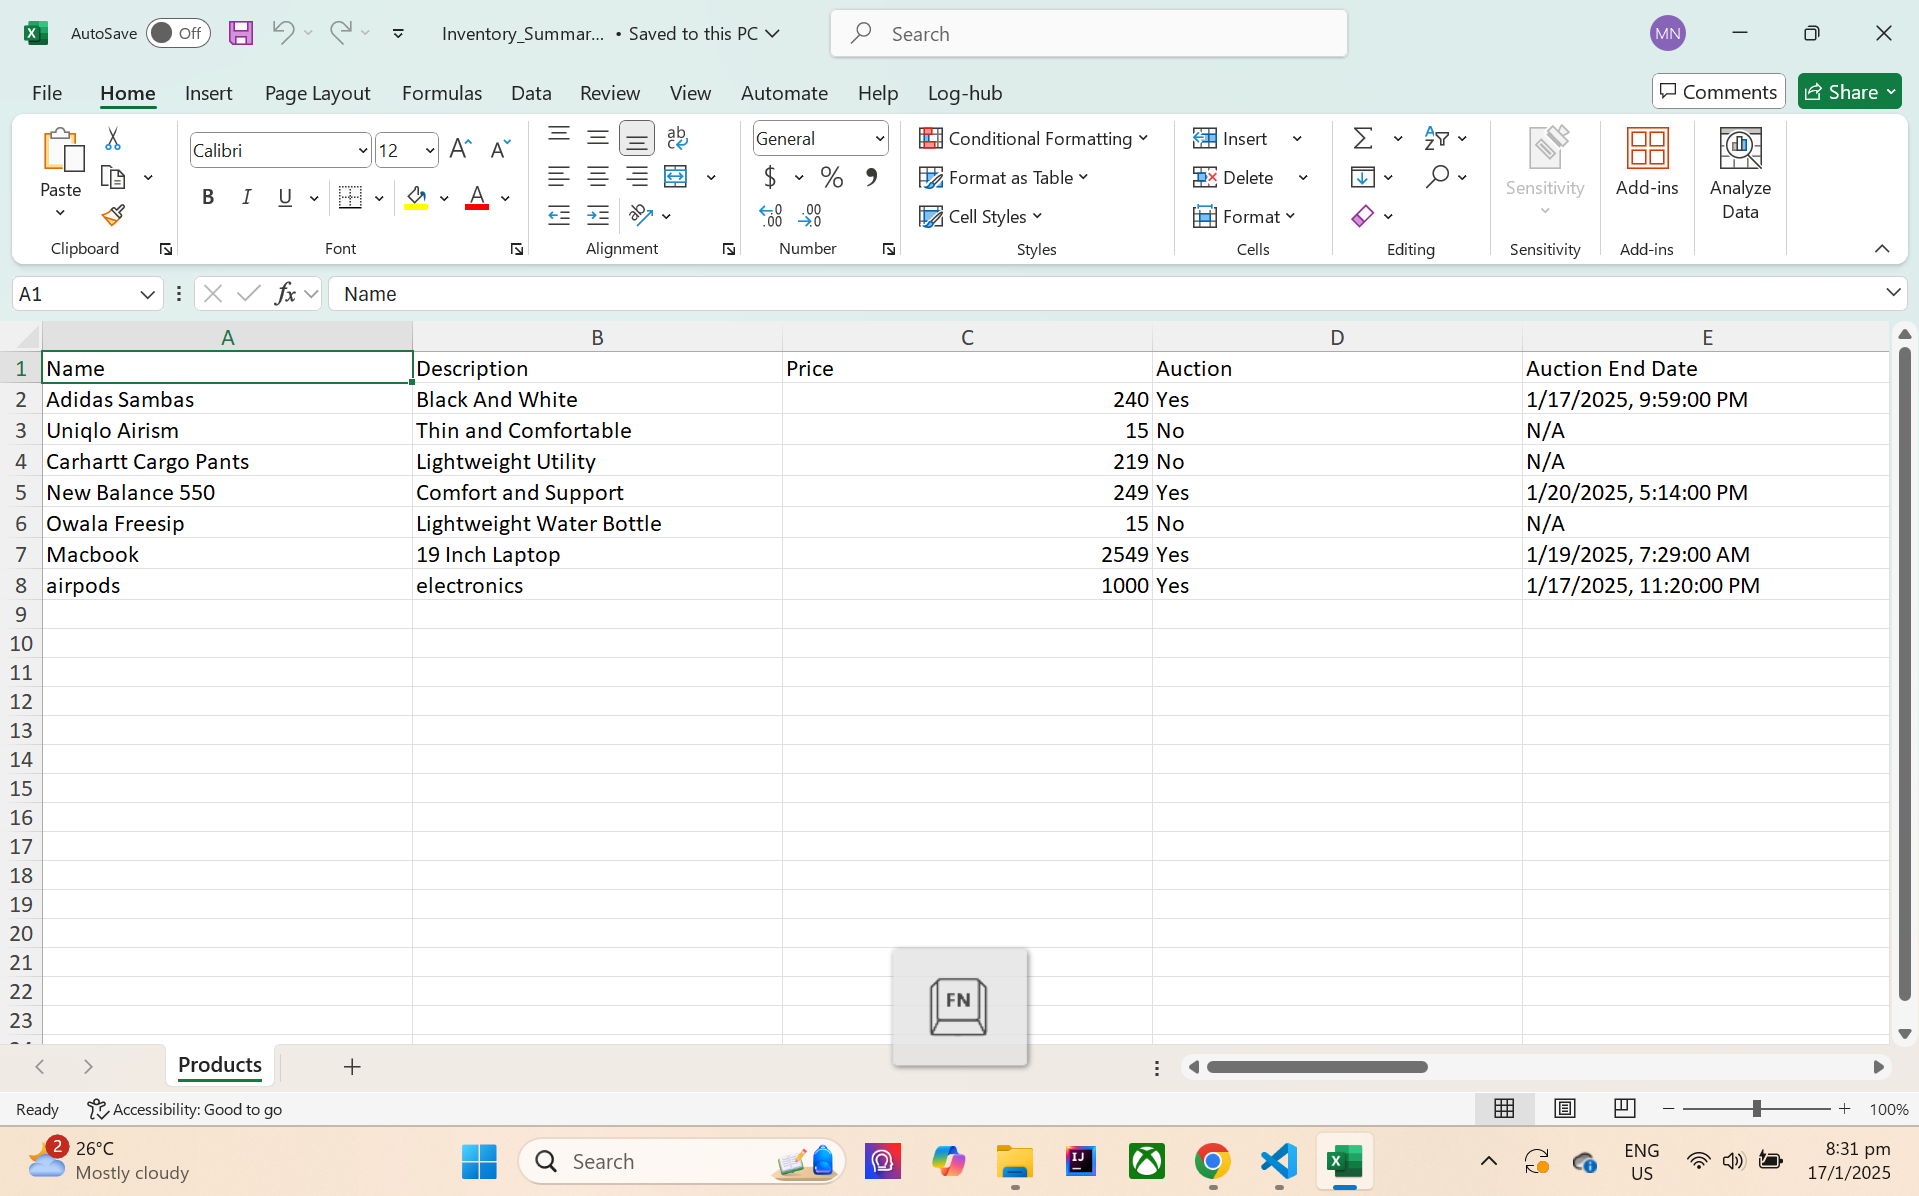Open the font size dropdown
This screenshot has height=1196, width=1919.
429,151
